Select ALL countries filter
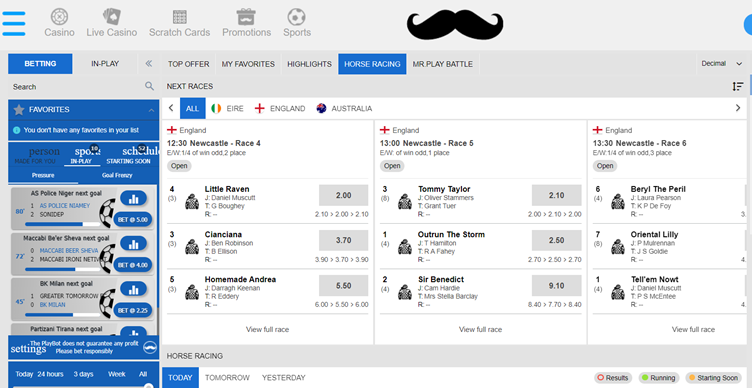This screenshot has width=752, height=388. point(192,108)
